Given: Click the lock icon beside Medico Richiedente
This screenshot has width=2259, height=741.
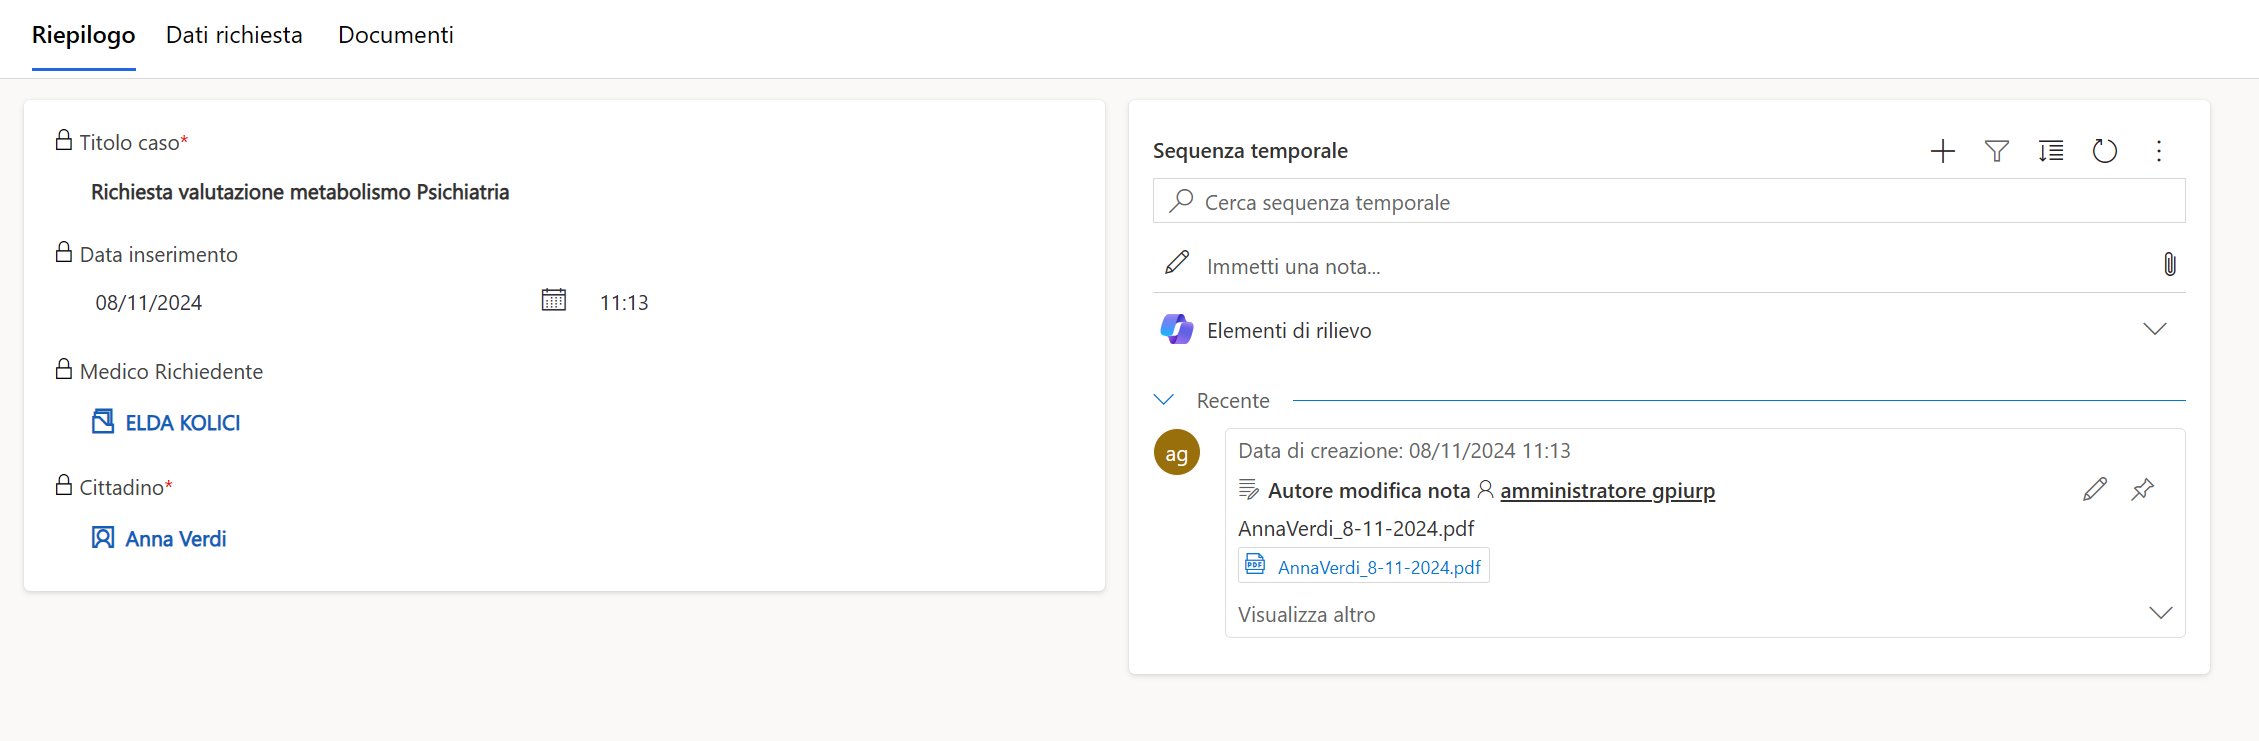Looking at the screenshot, I should click(x=64, y=369).
